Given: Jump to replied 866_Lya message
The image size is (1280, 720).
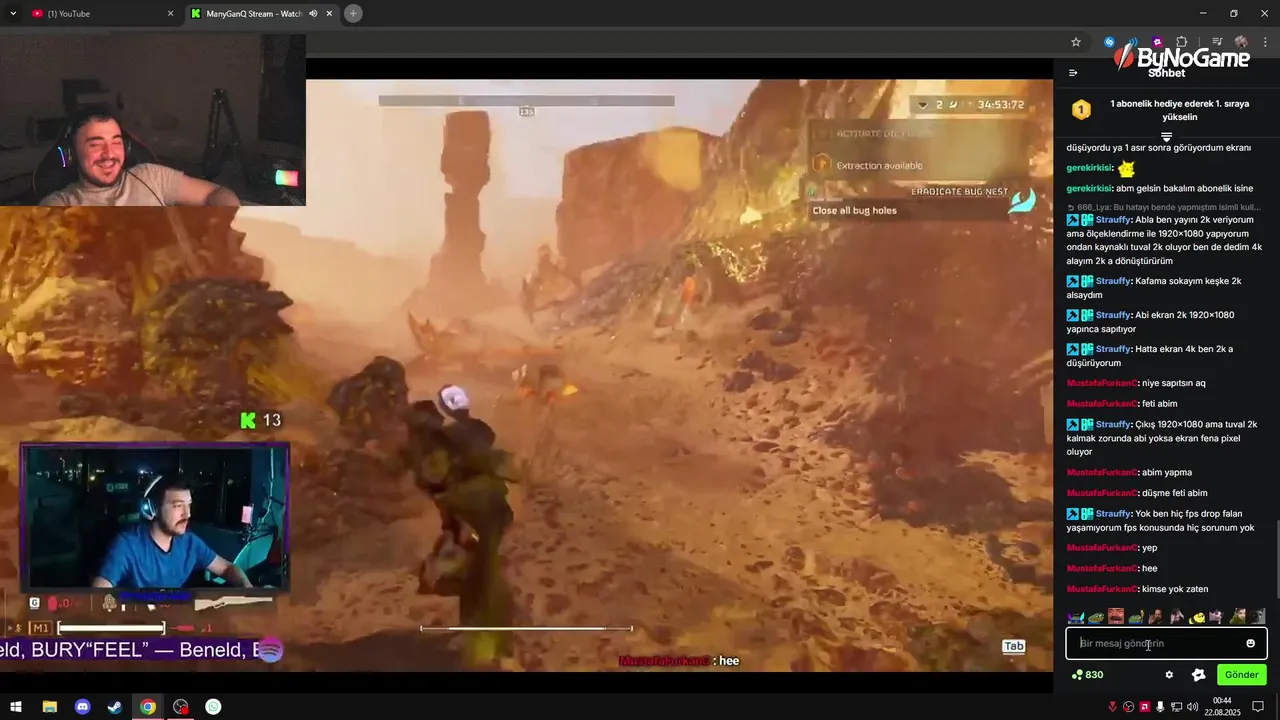Looking at the screenshot, I should pyautogui.click(x=1163, y=207).
